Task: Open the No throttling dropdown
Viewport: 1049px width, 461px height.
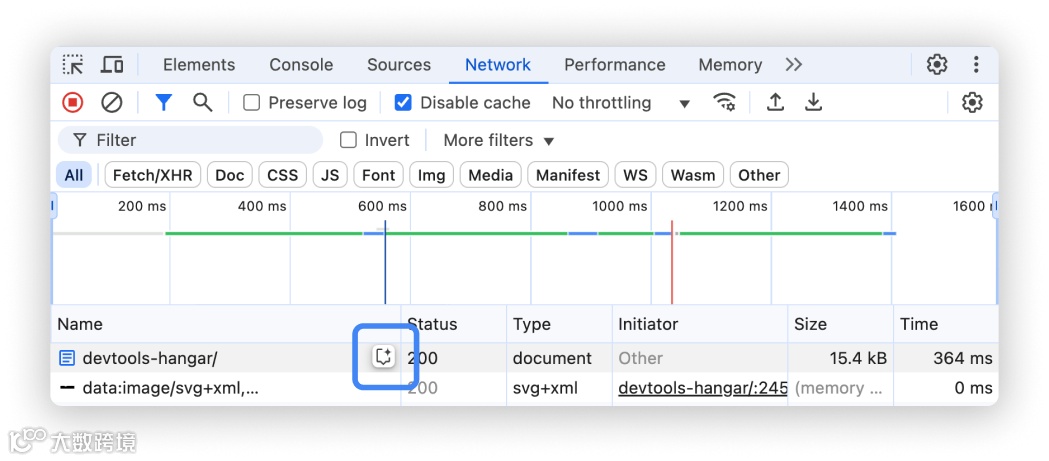Action: [620, 103]
